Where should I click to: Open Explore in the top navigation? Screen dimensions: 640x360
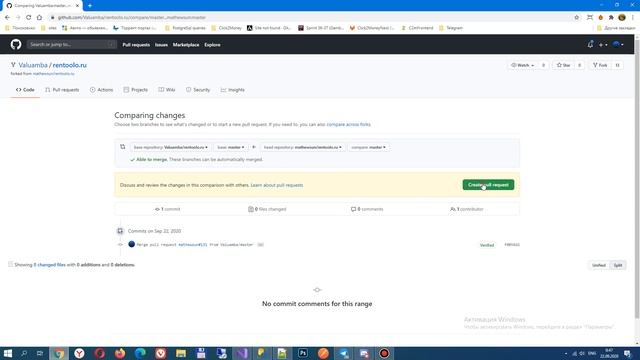coord(212,45)
